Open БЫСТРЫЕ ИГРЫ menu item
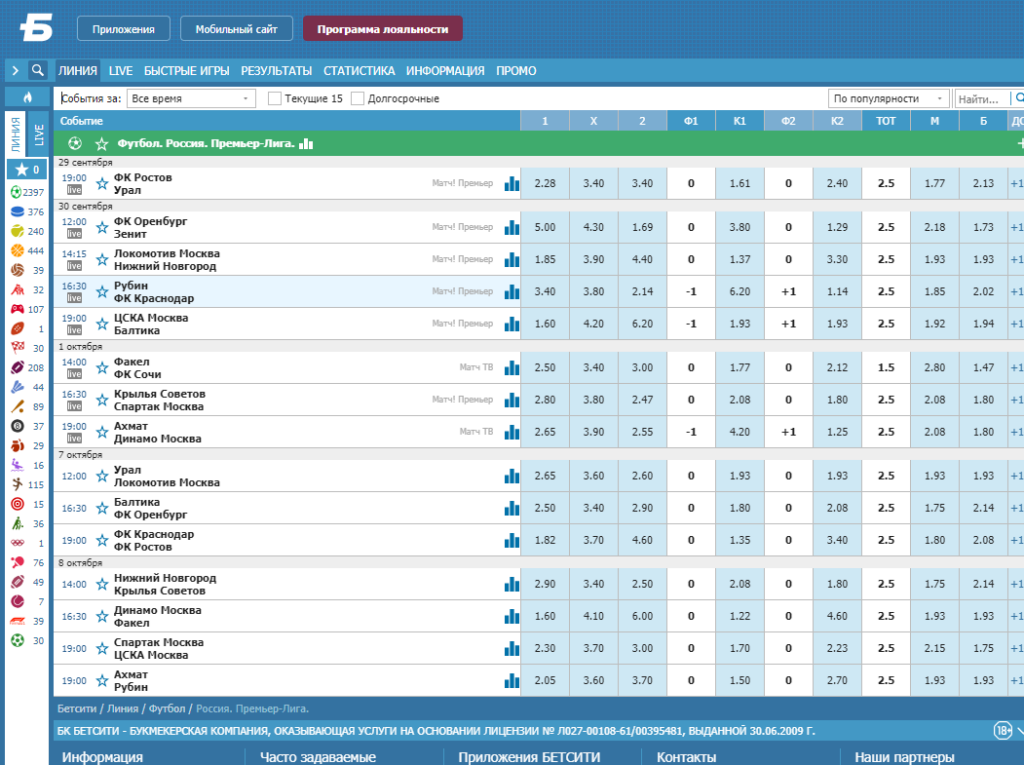 (x=187, y=71)
